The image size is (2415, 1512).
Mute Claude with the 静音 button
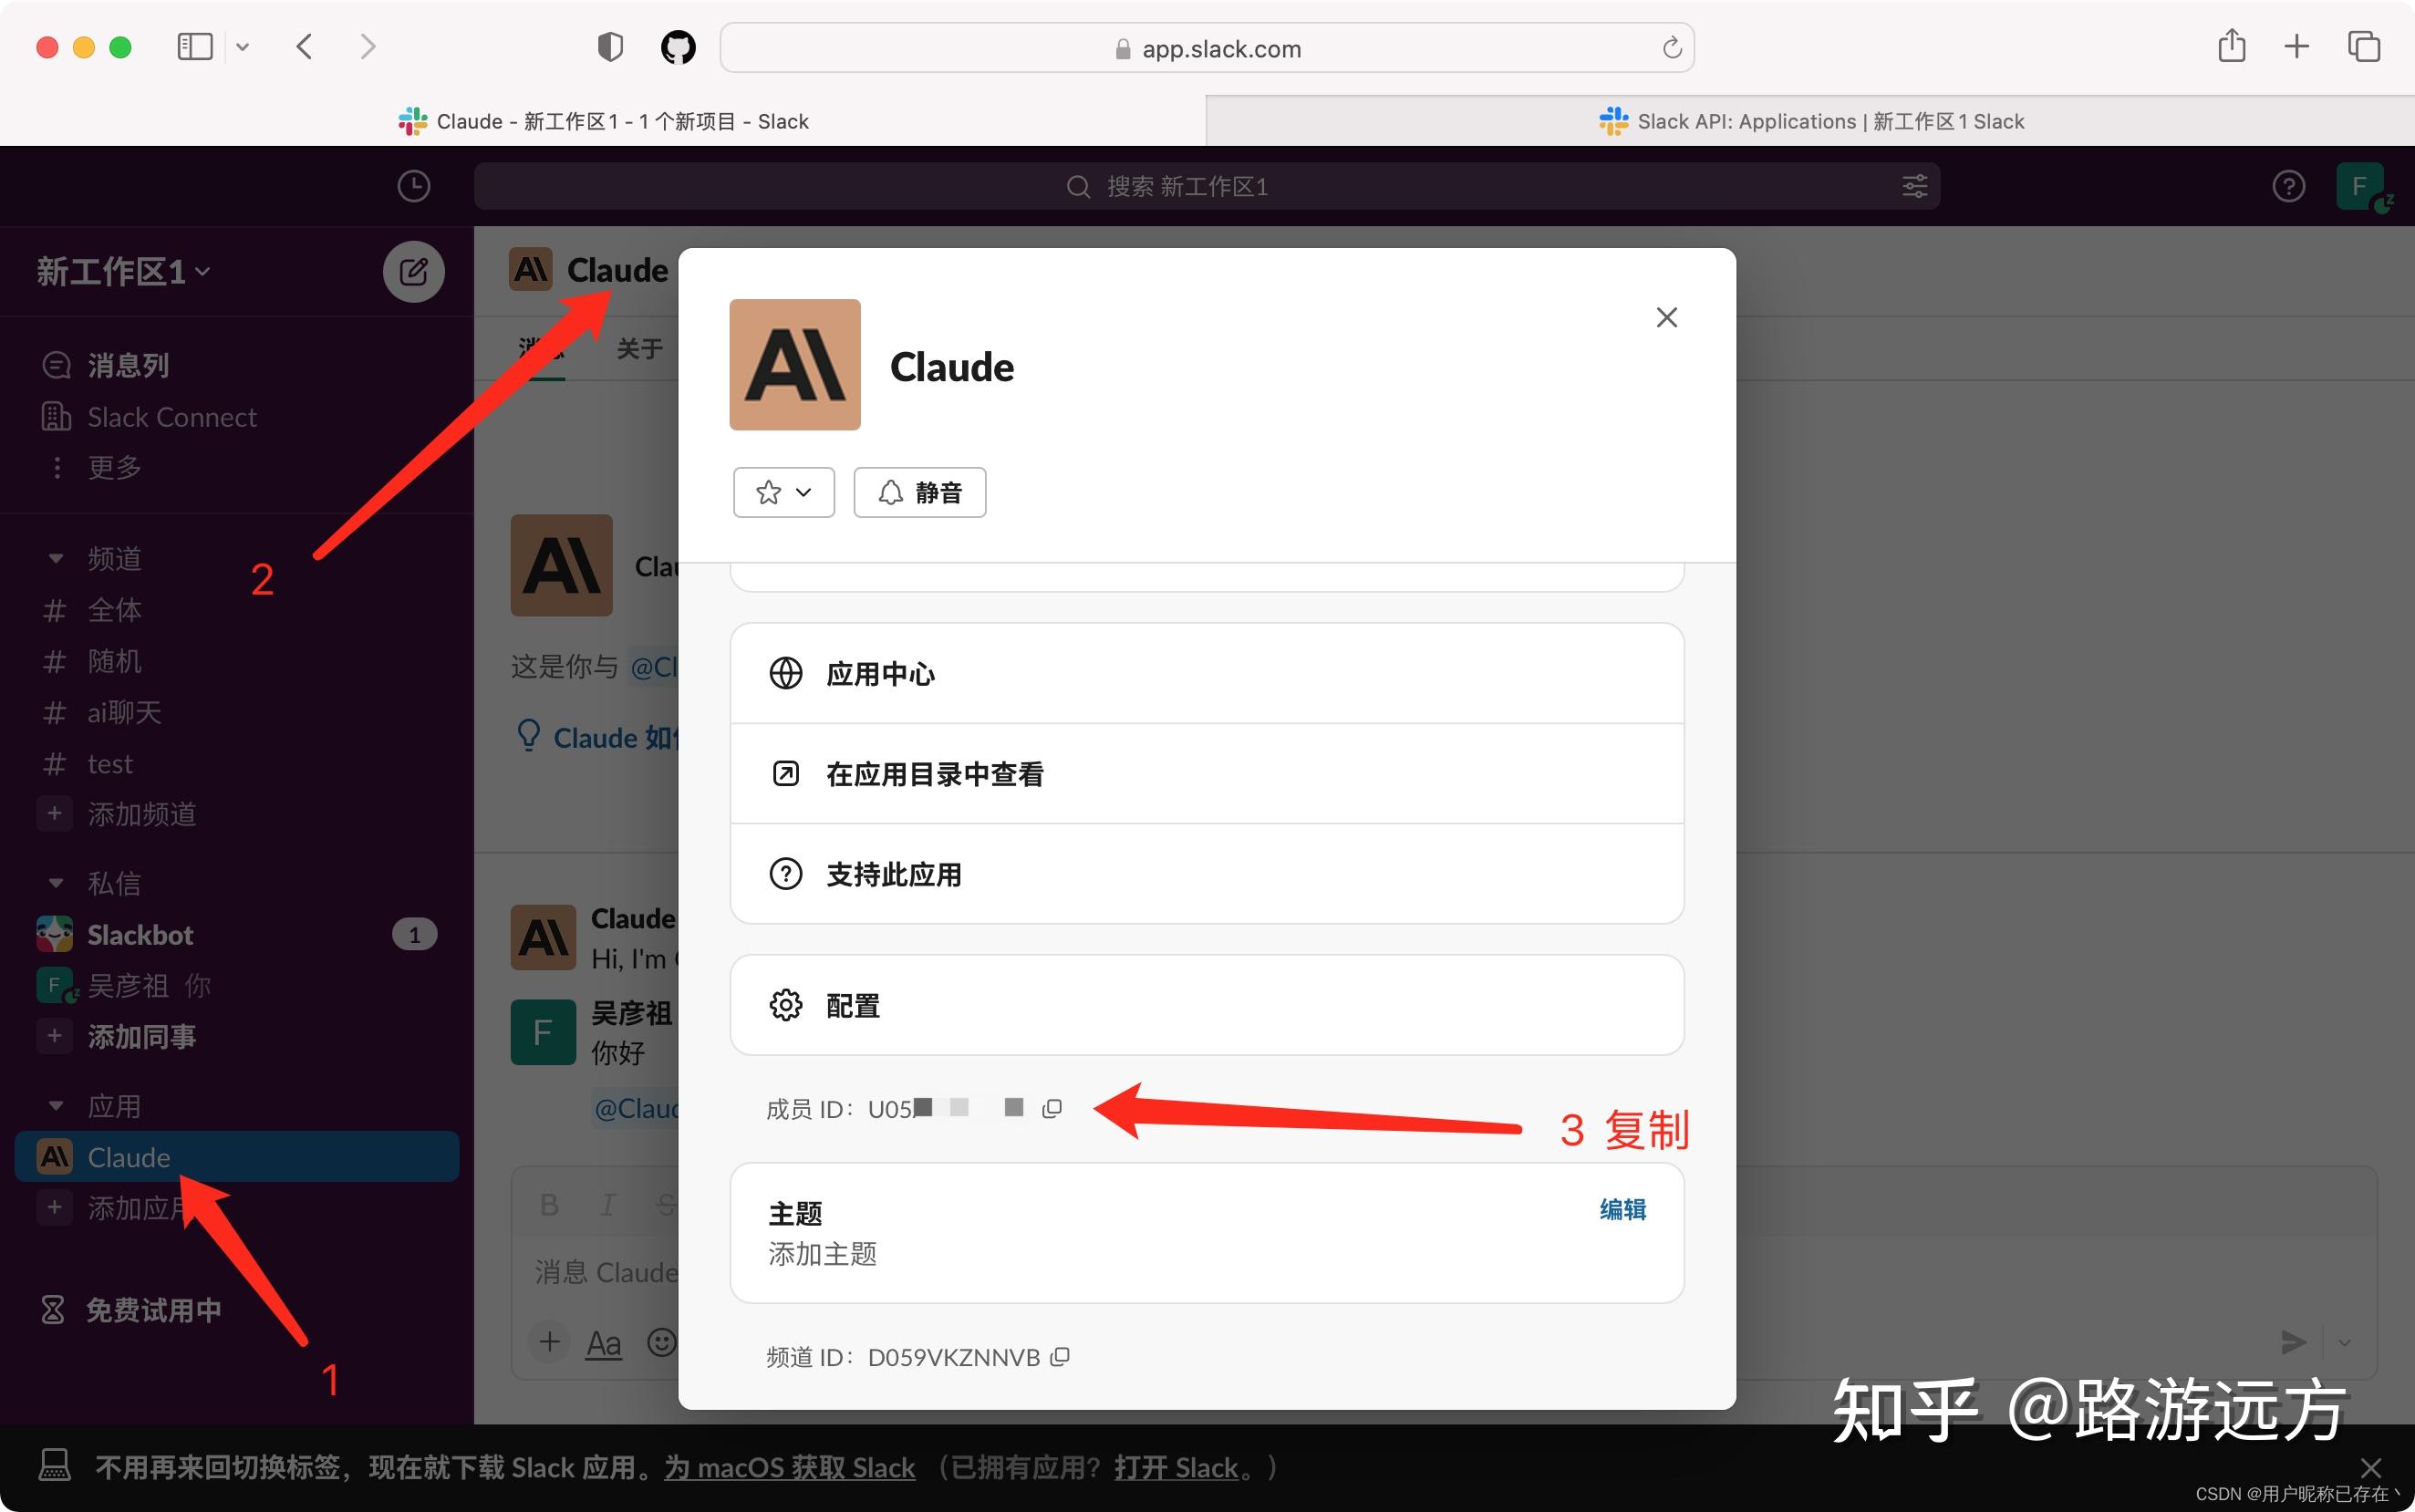(x=919, y=492)
